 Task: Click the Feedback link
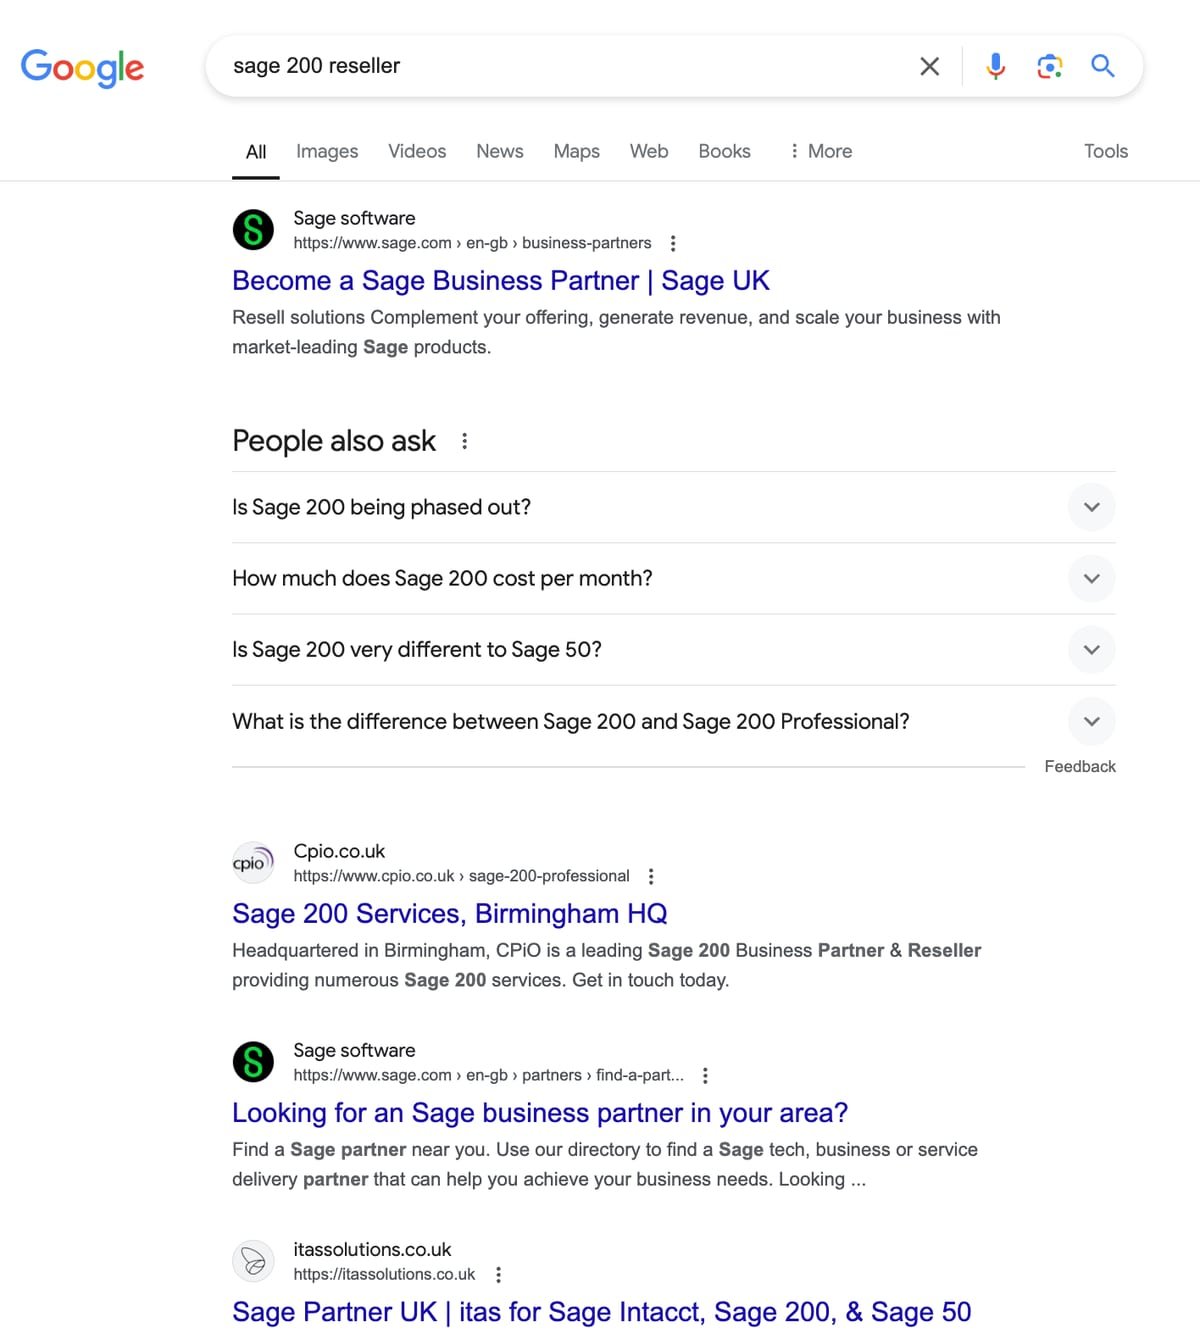click(x=1080, y=767)
